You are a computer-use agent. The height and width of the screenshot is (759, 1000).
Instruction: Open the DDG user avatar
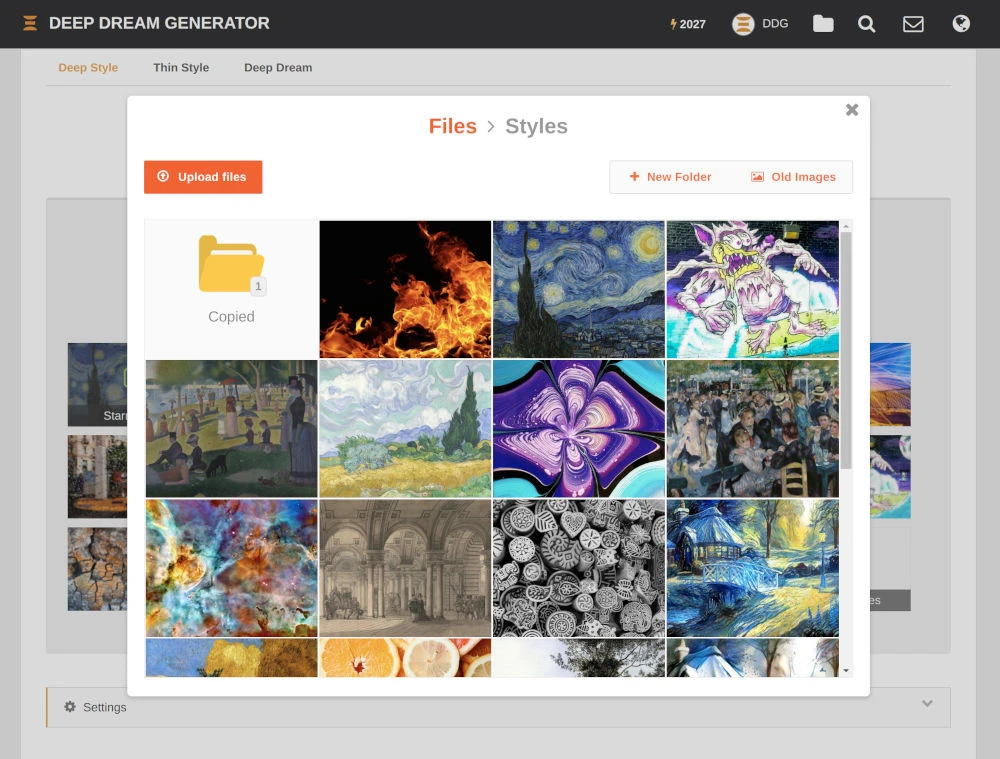pyautogui.click(x=743, y=24)
